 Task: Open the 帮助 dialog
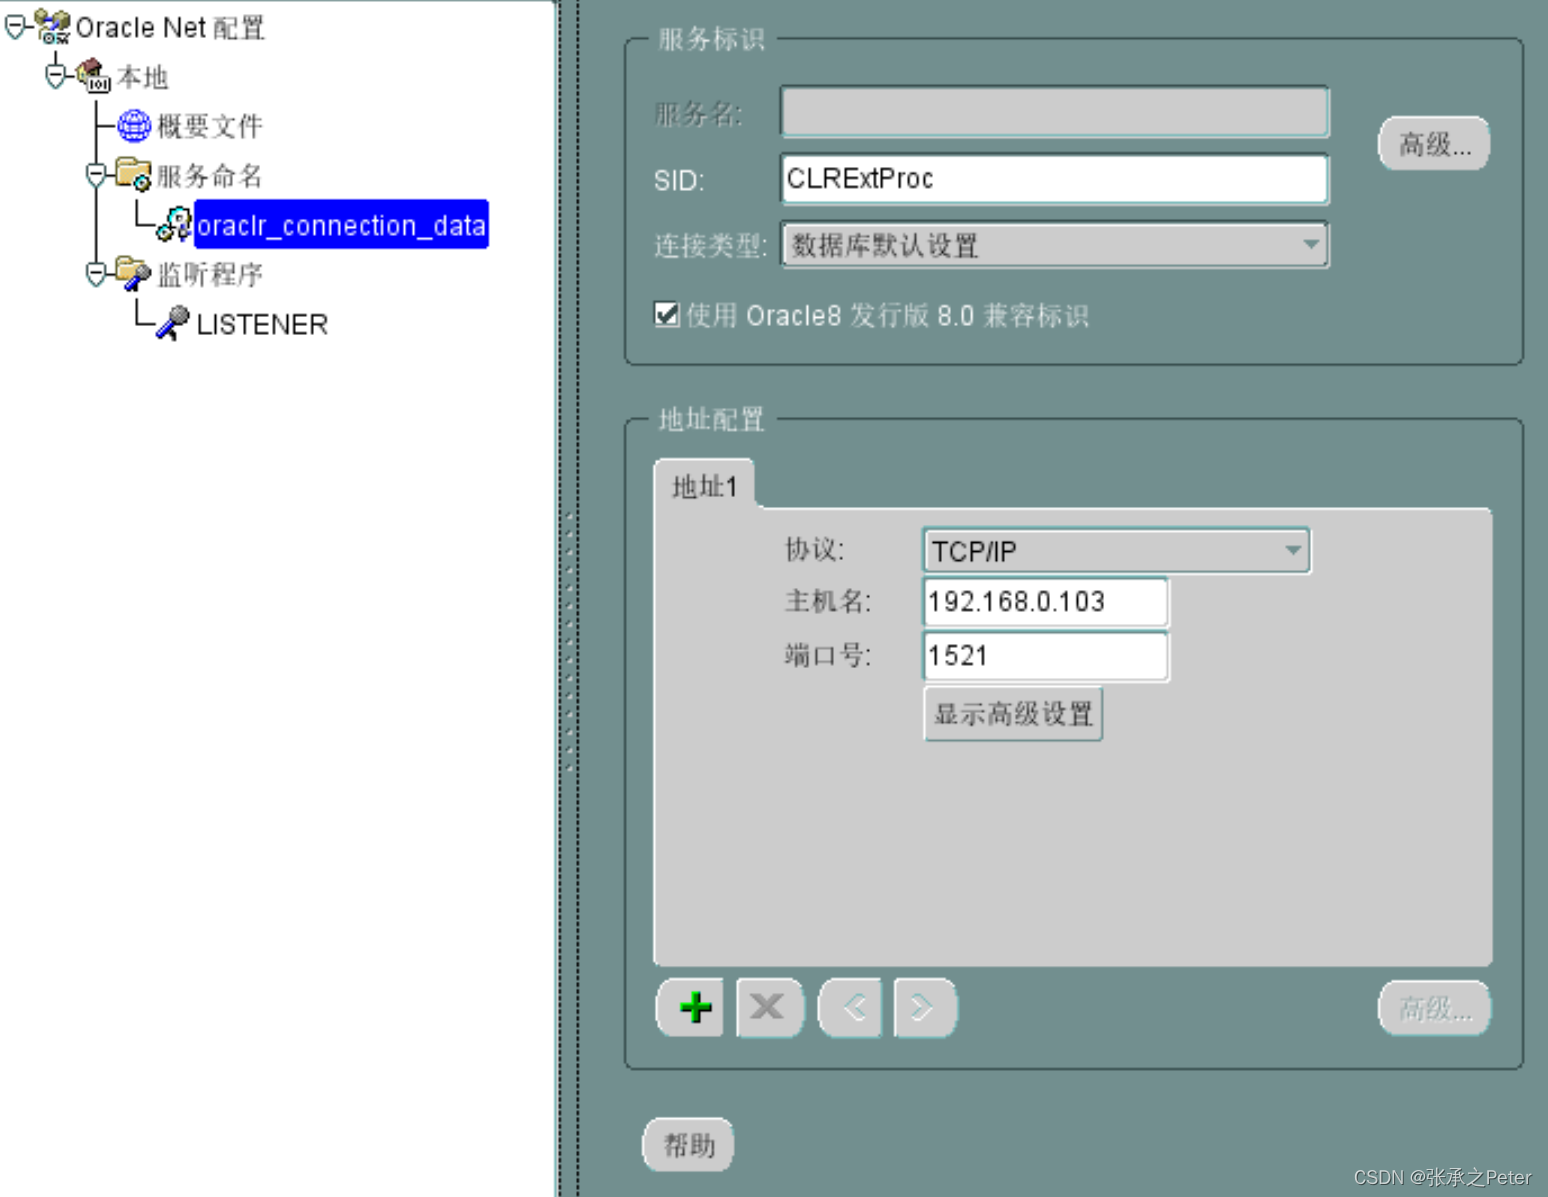[688, 1144]
